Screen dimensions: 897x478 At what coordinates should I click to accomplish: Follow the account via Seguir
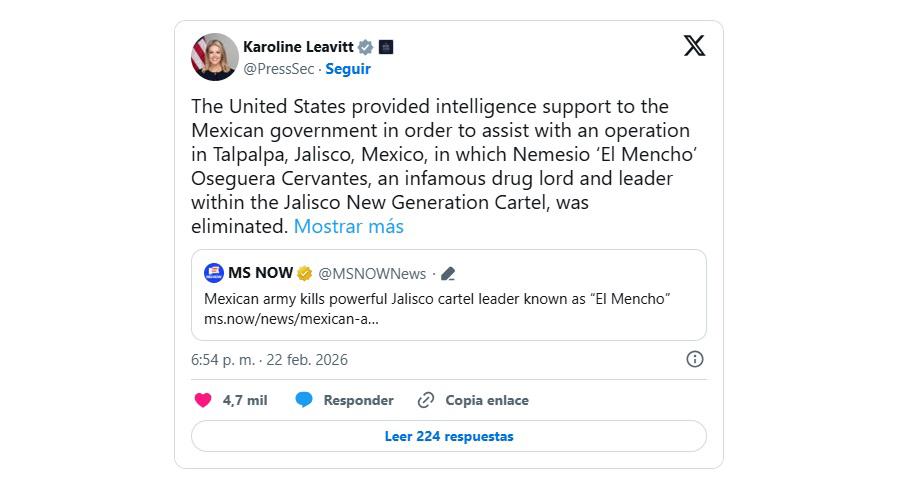pyautogui.click(x=348, y=69)
